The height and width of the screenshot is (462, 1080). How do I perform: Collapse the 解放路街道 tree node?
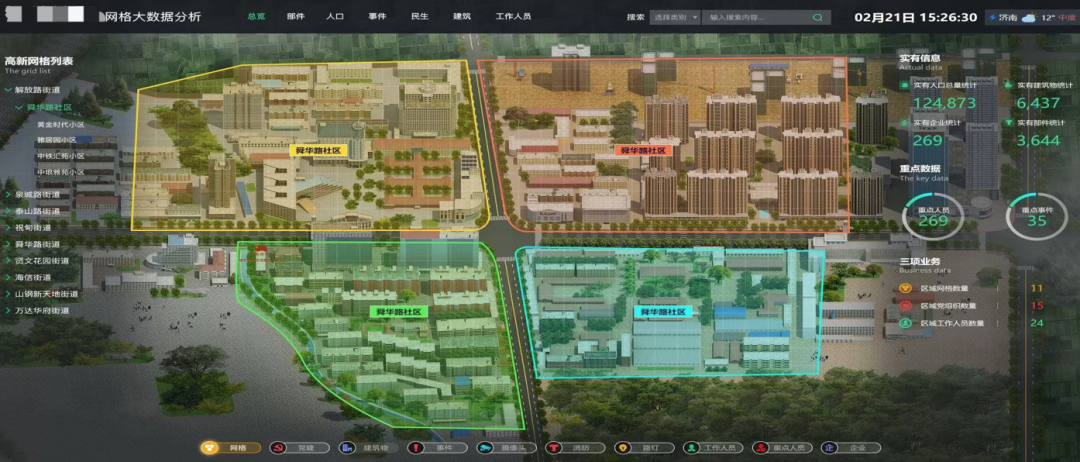[x=7, y=90]
